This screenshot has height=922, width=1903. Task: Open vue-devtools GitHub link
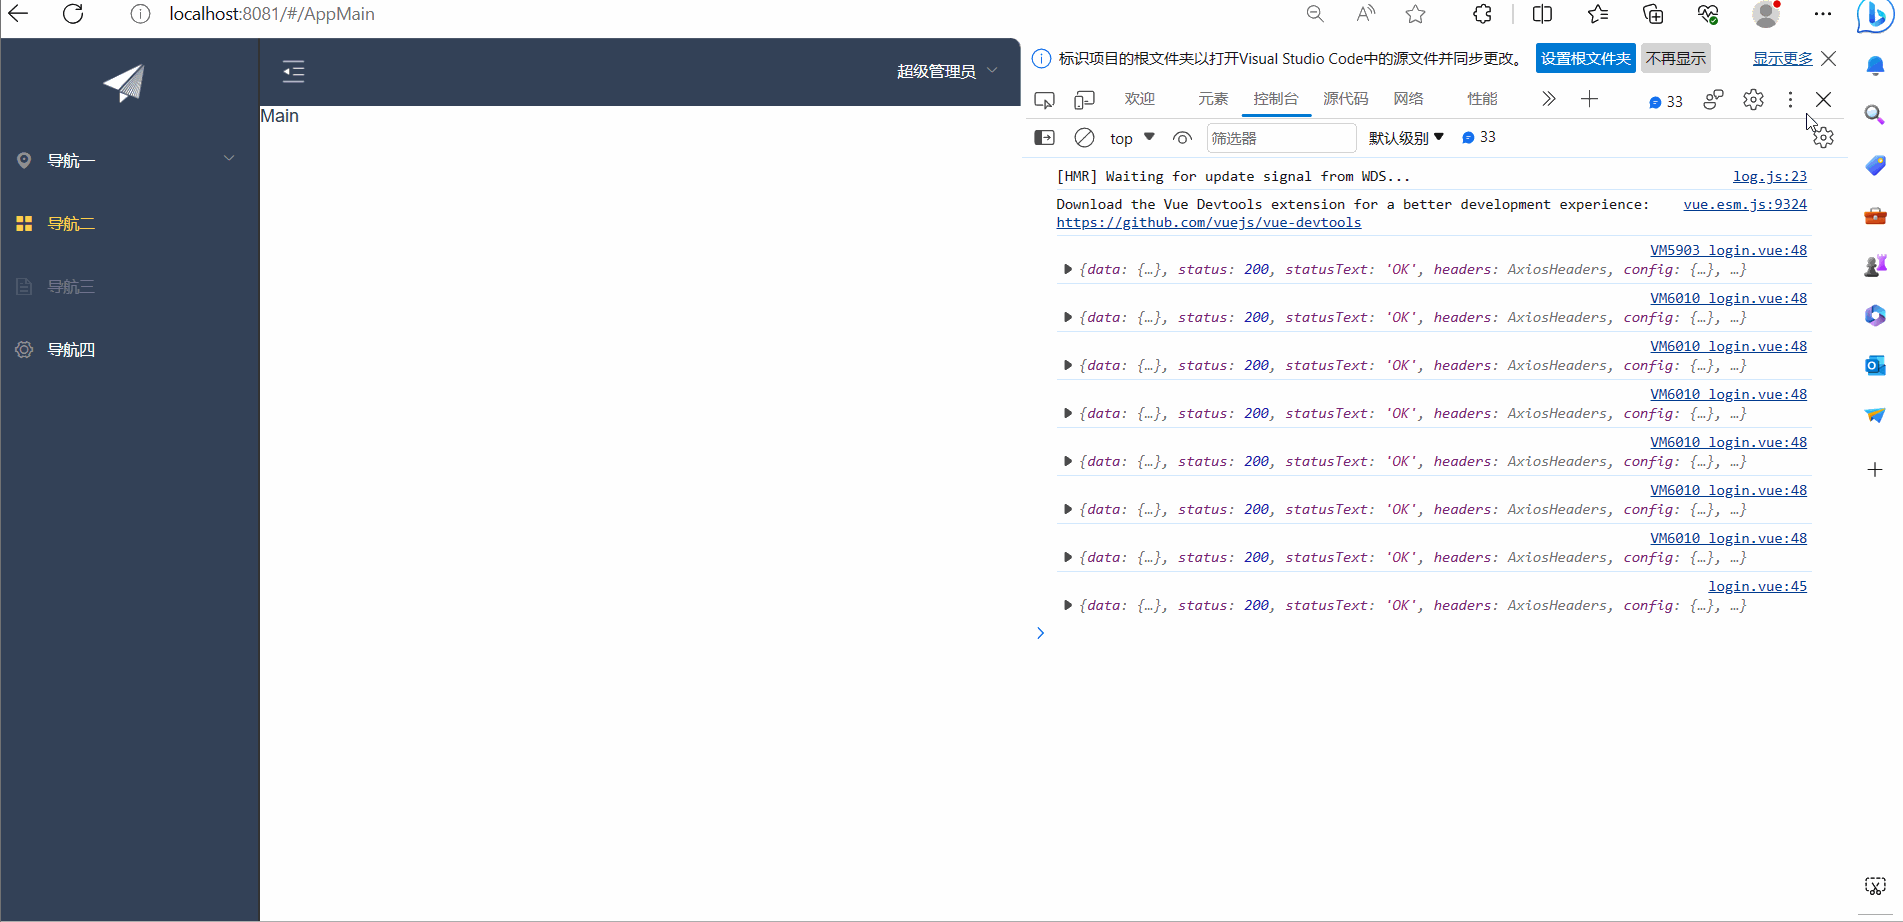pyautogui.click(x=1208, y=222)
